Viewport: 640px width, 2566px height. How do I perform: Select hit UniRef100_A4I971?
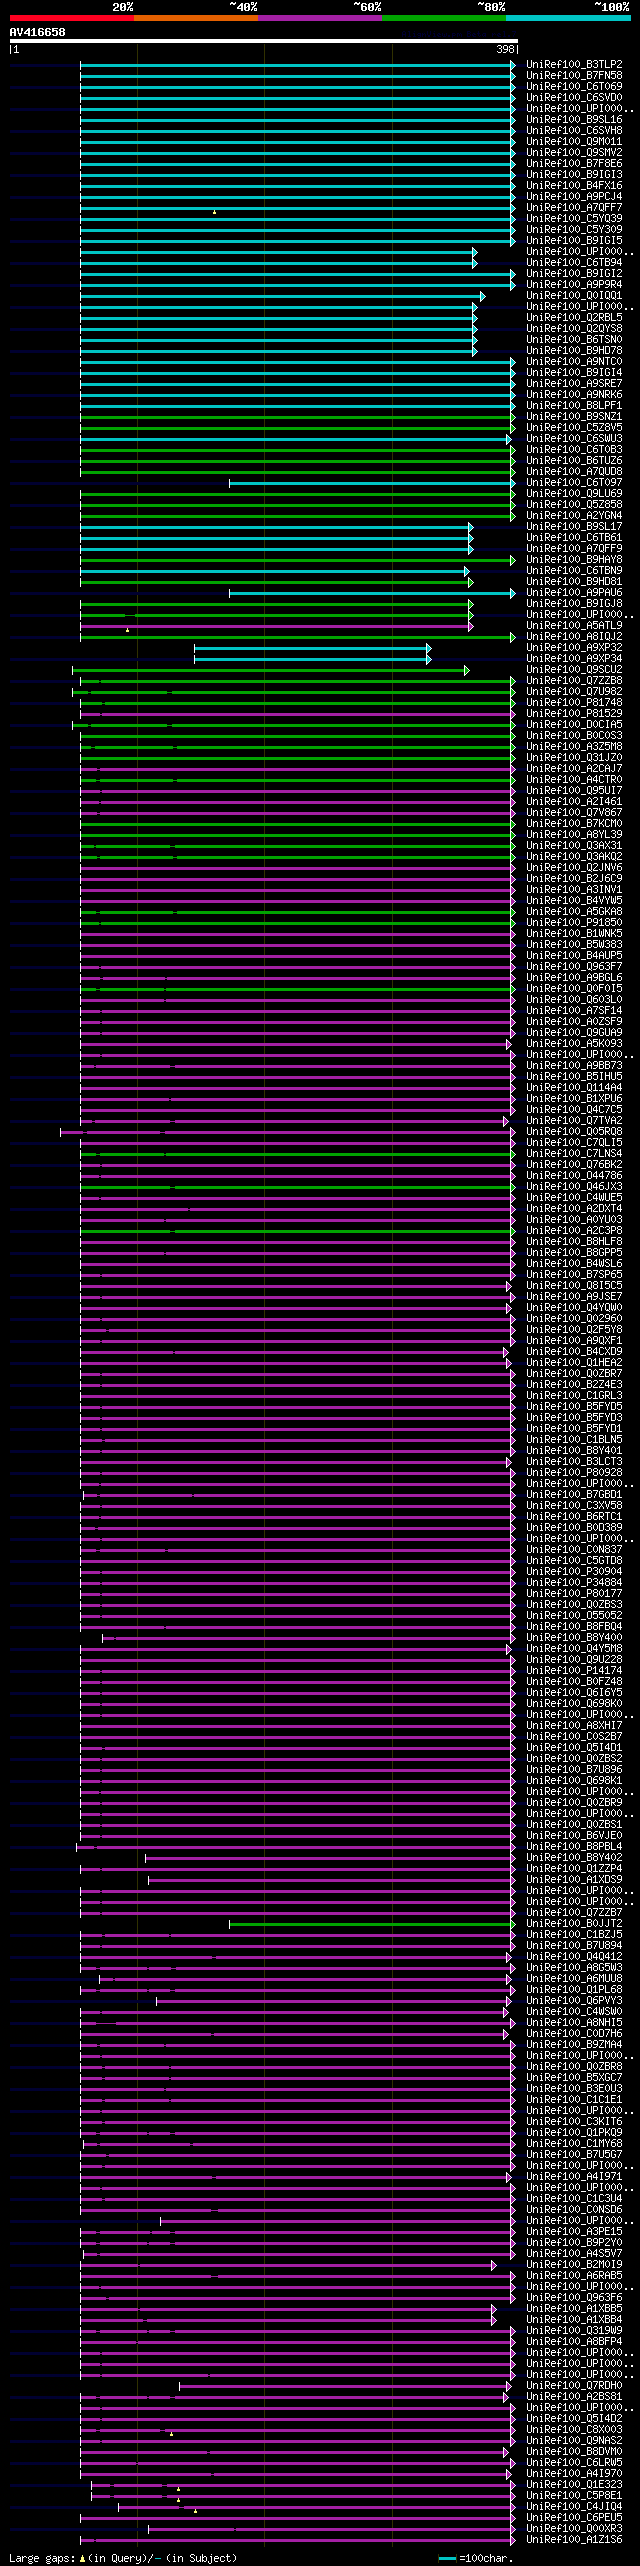574,2177
